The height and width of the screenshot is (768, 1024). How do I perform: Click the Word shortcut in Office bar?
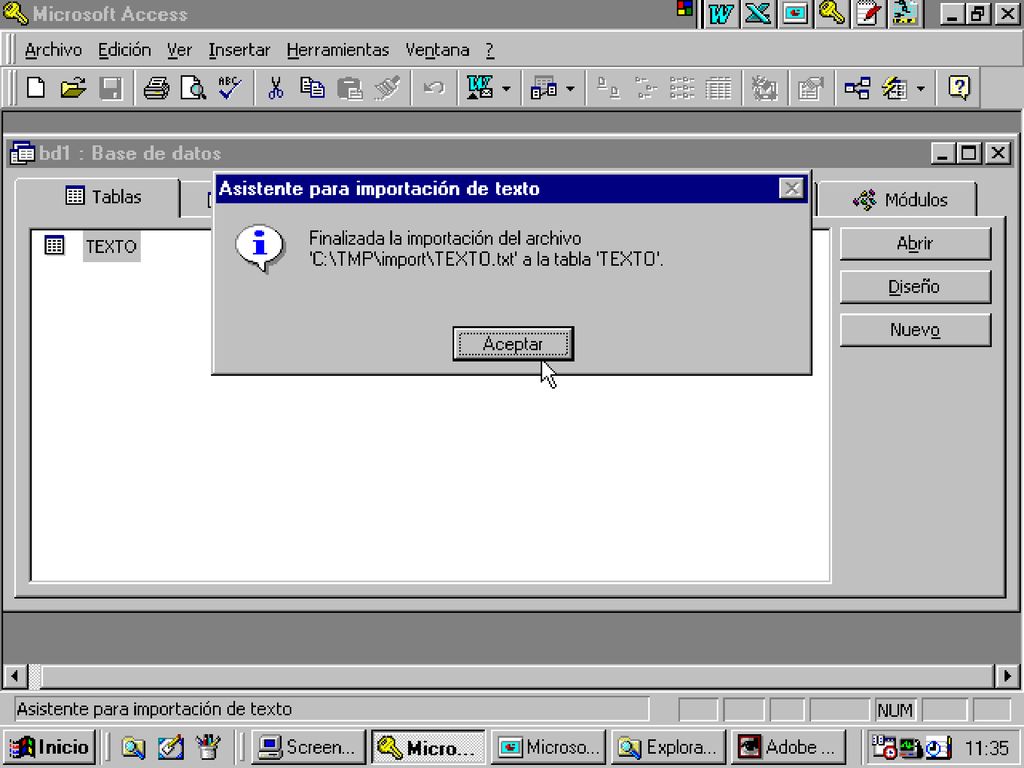(721, 14)
